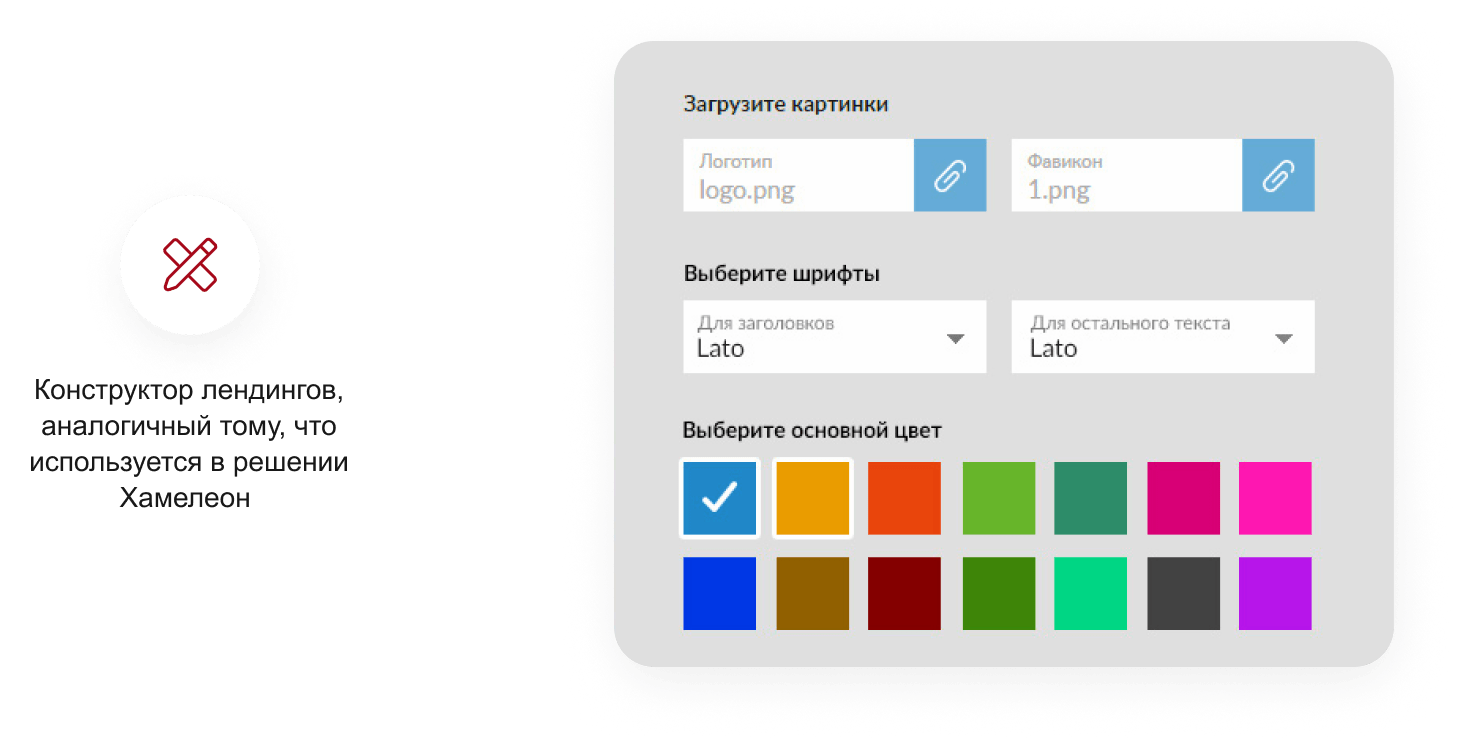Screen dimensions: 1484x740
Task: Choose the brown color swatch
Action: [812, 593]
